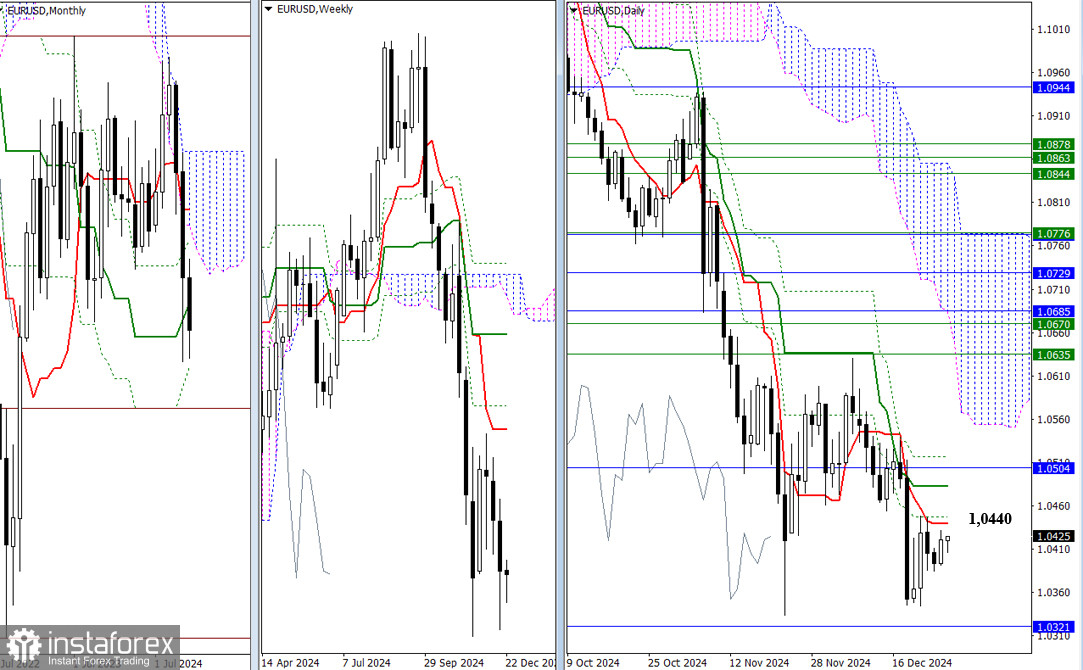Click the 14 Apr 2024 weekly date label
The image size is (1083, 670).
coord(291,662)
